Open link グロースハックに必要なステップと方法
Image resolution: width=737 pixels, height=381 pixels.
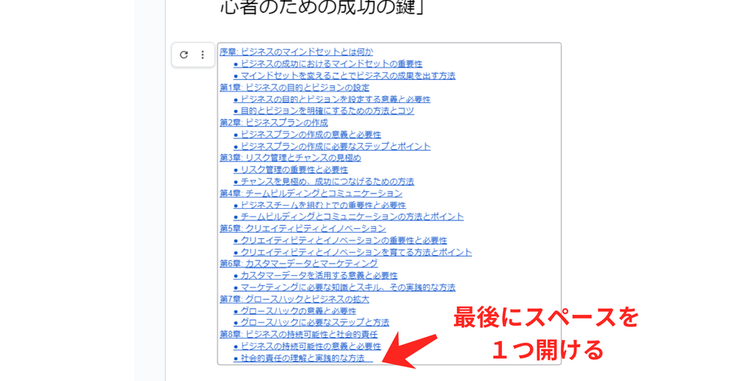tap(315, 322)
